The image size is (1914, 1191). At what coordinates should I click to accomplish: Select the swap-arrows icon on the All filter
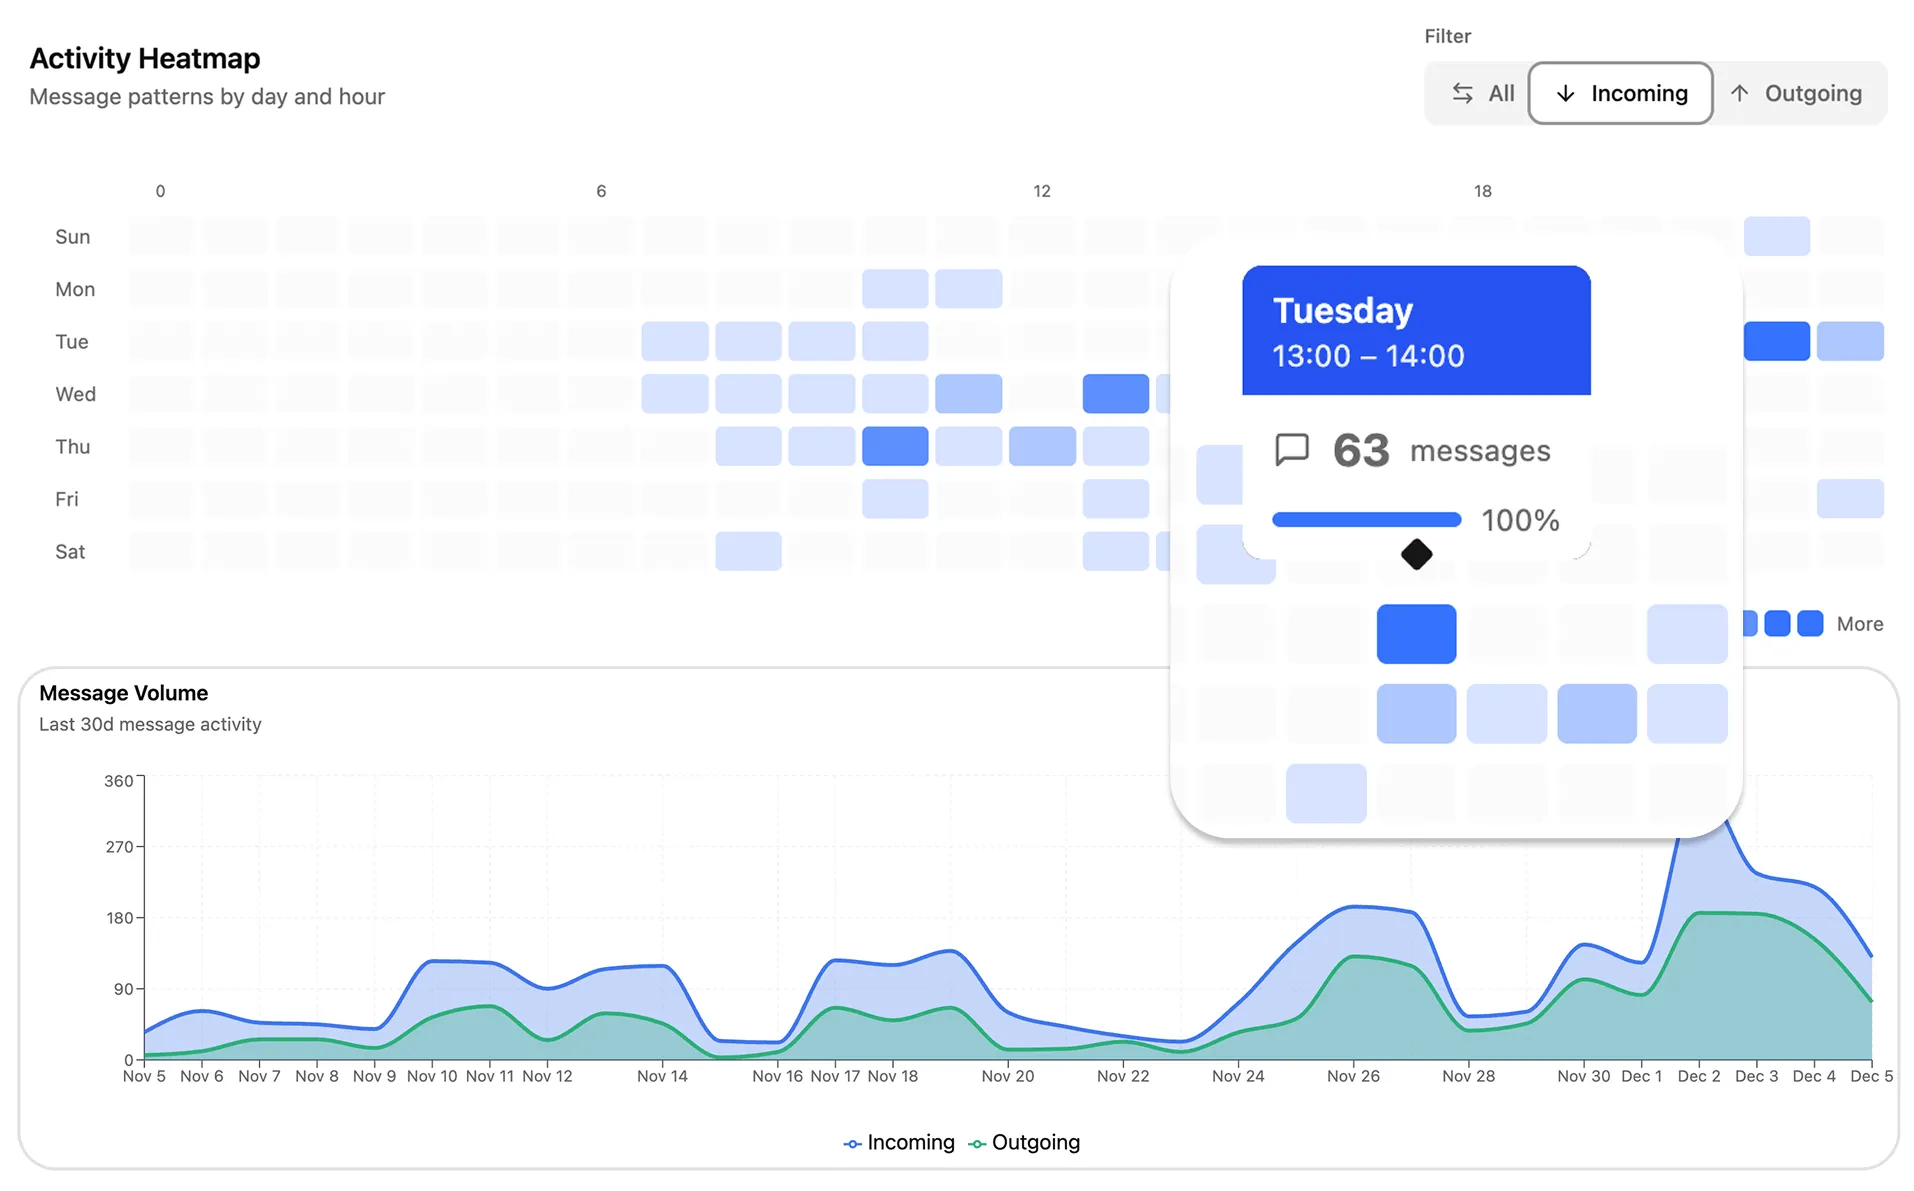(x=1463, y=92)
